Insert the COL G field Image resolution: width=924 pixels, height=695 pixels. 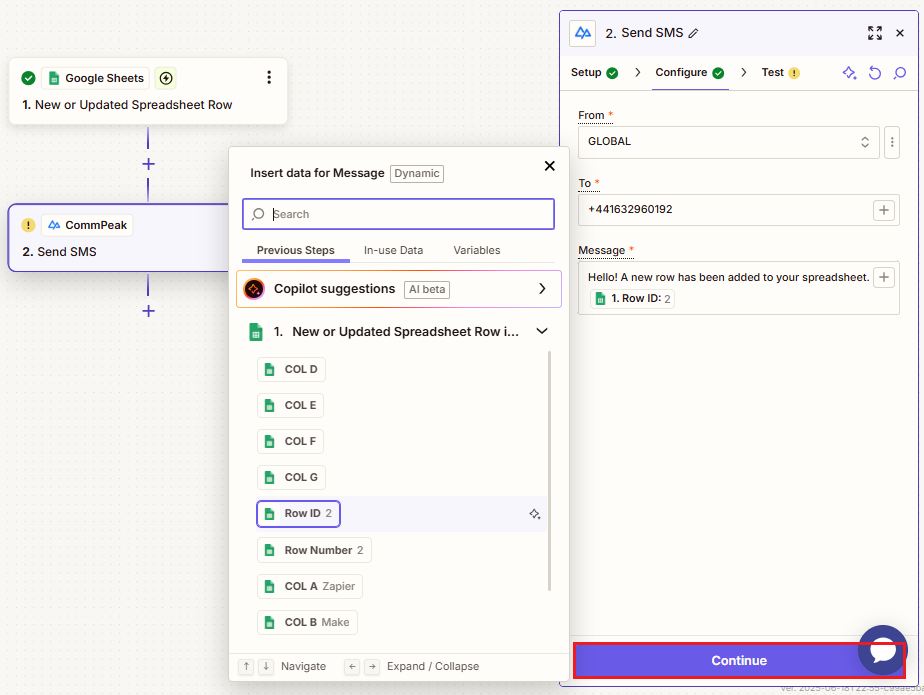click(291, 477)
